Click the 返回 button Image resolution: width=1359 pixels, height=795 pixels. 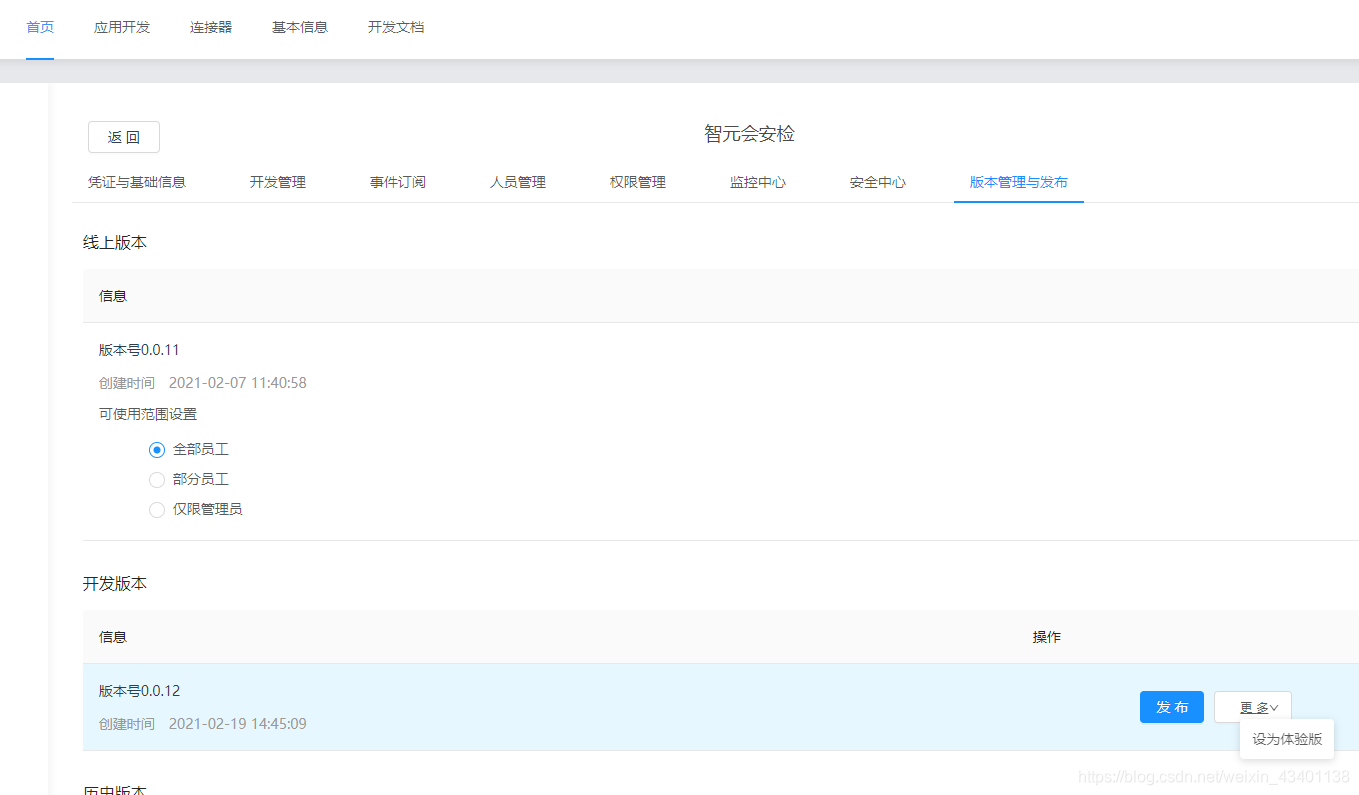pos(124,137)
